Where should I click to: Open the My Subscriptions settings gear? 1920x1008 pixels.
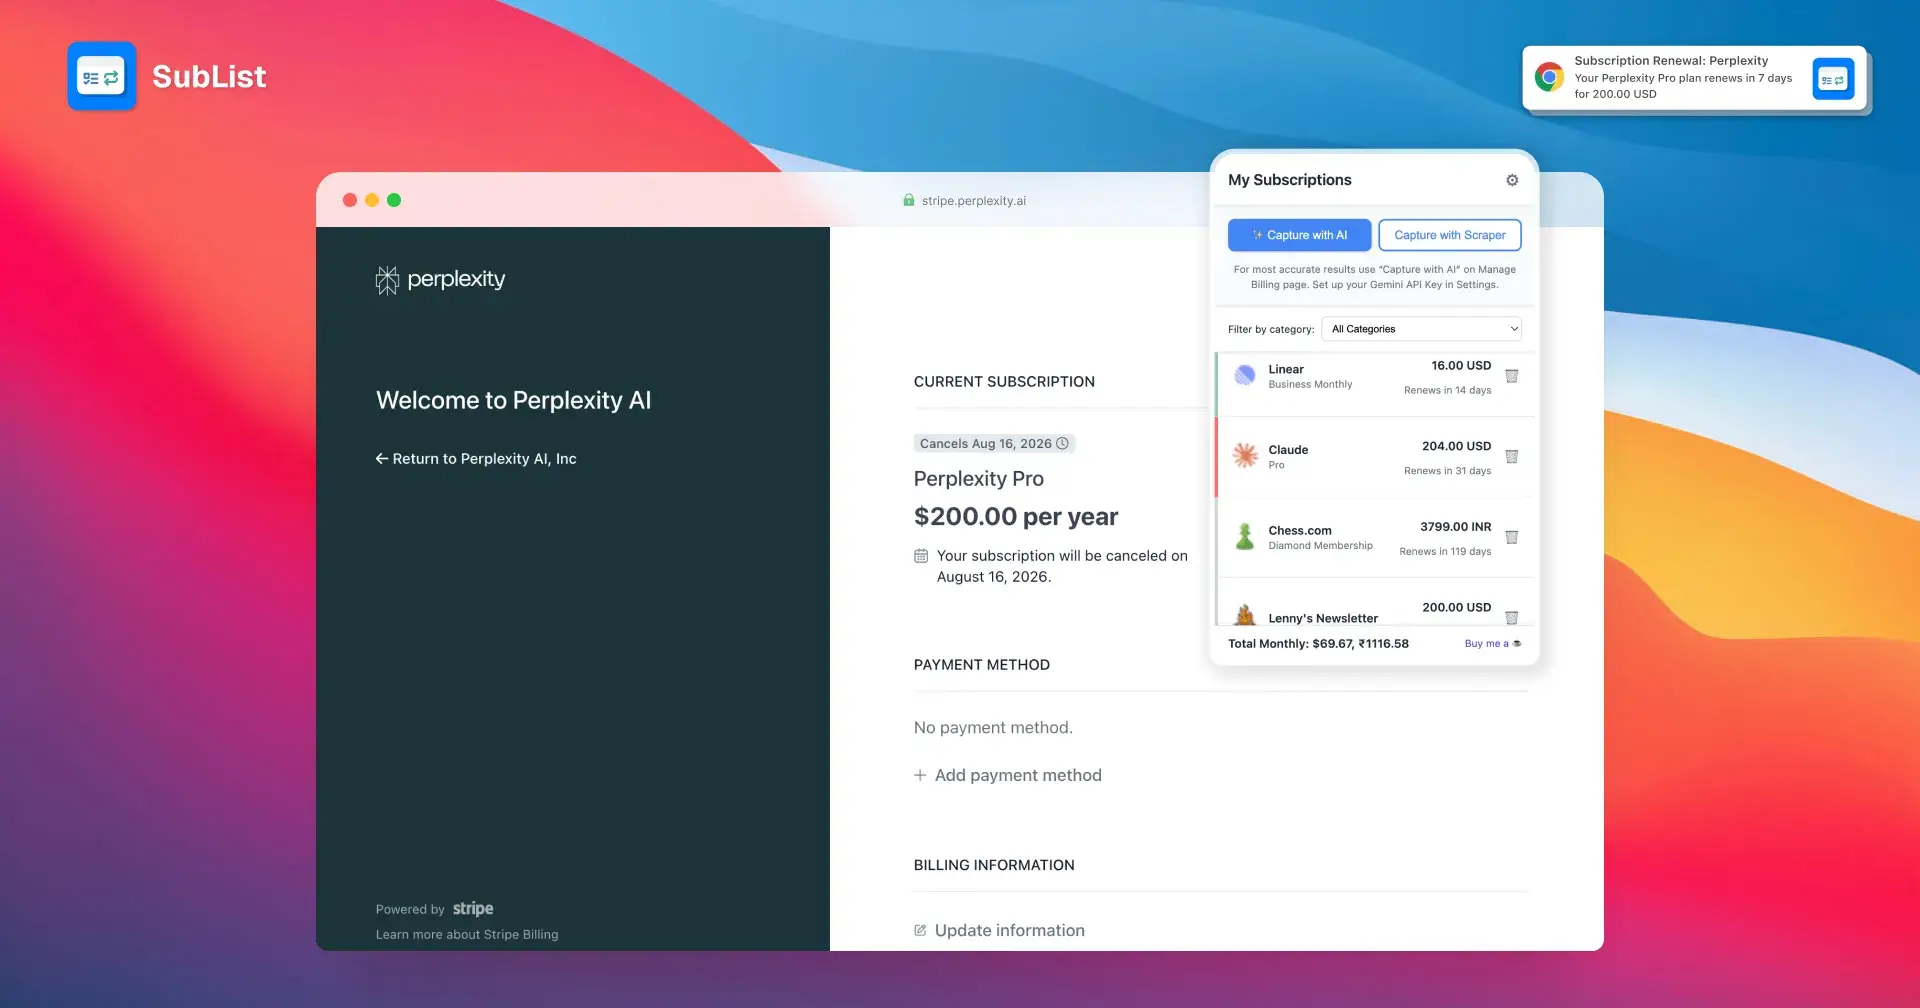1512,180
